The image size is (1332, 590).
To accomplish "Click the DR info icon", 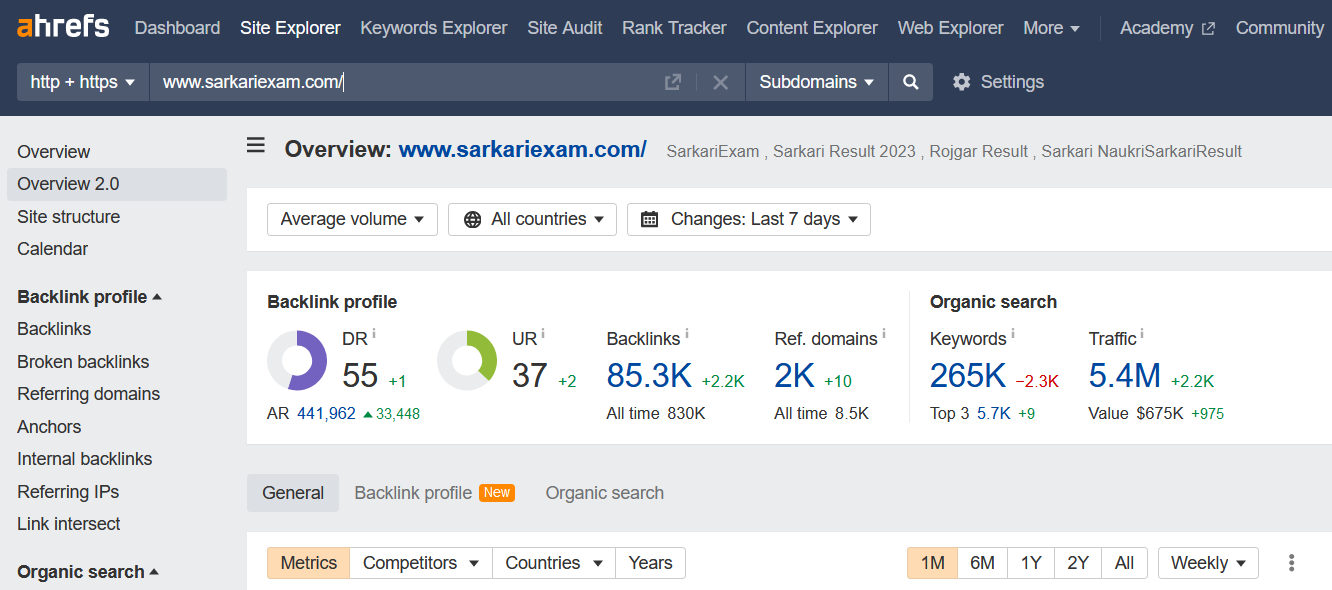I will click(374, 334).
